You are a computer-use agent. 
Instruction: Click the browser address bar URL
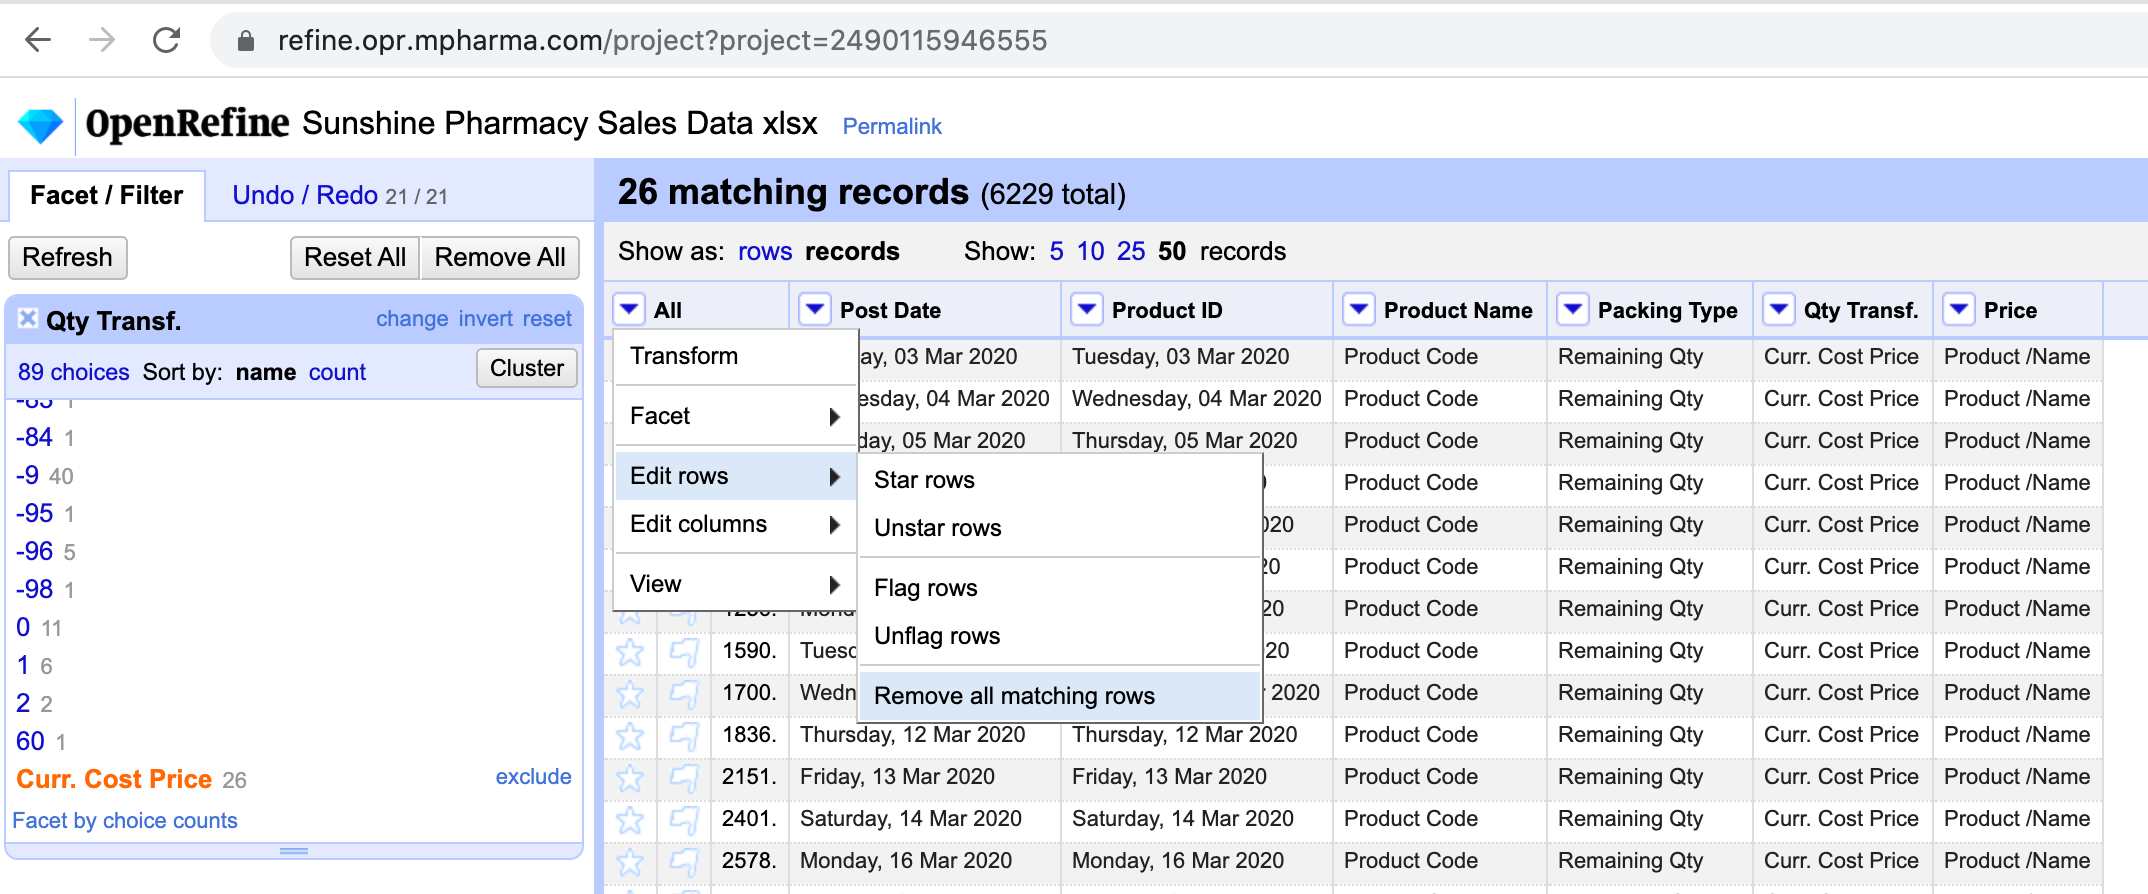coord(662,40)
